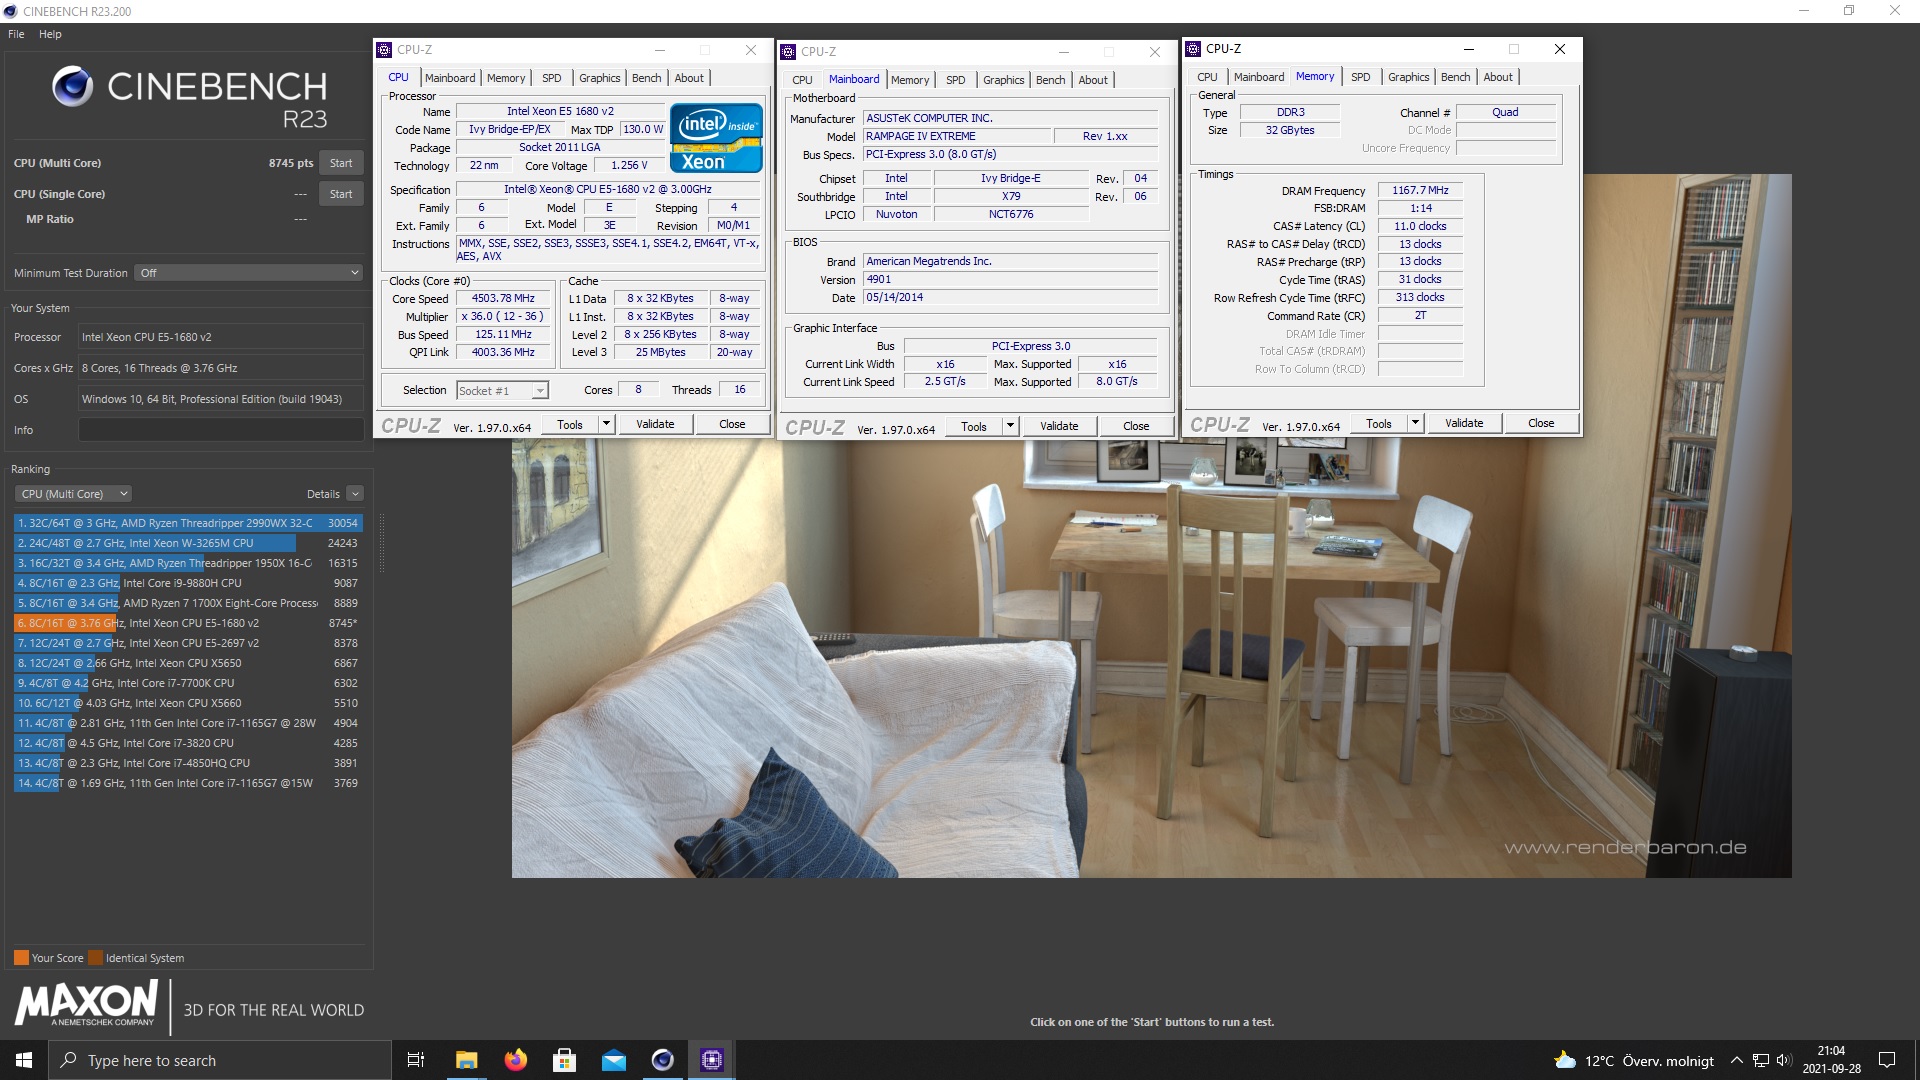Open Mainboard tab in first CPU-Z window
The height and width of the screenshot is (1080, 1920).
click(x=450, y=78)
